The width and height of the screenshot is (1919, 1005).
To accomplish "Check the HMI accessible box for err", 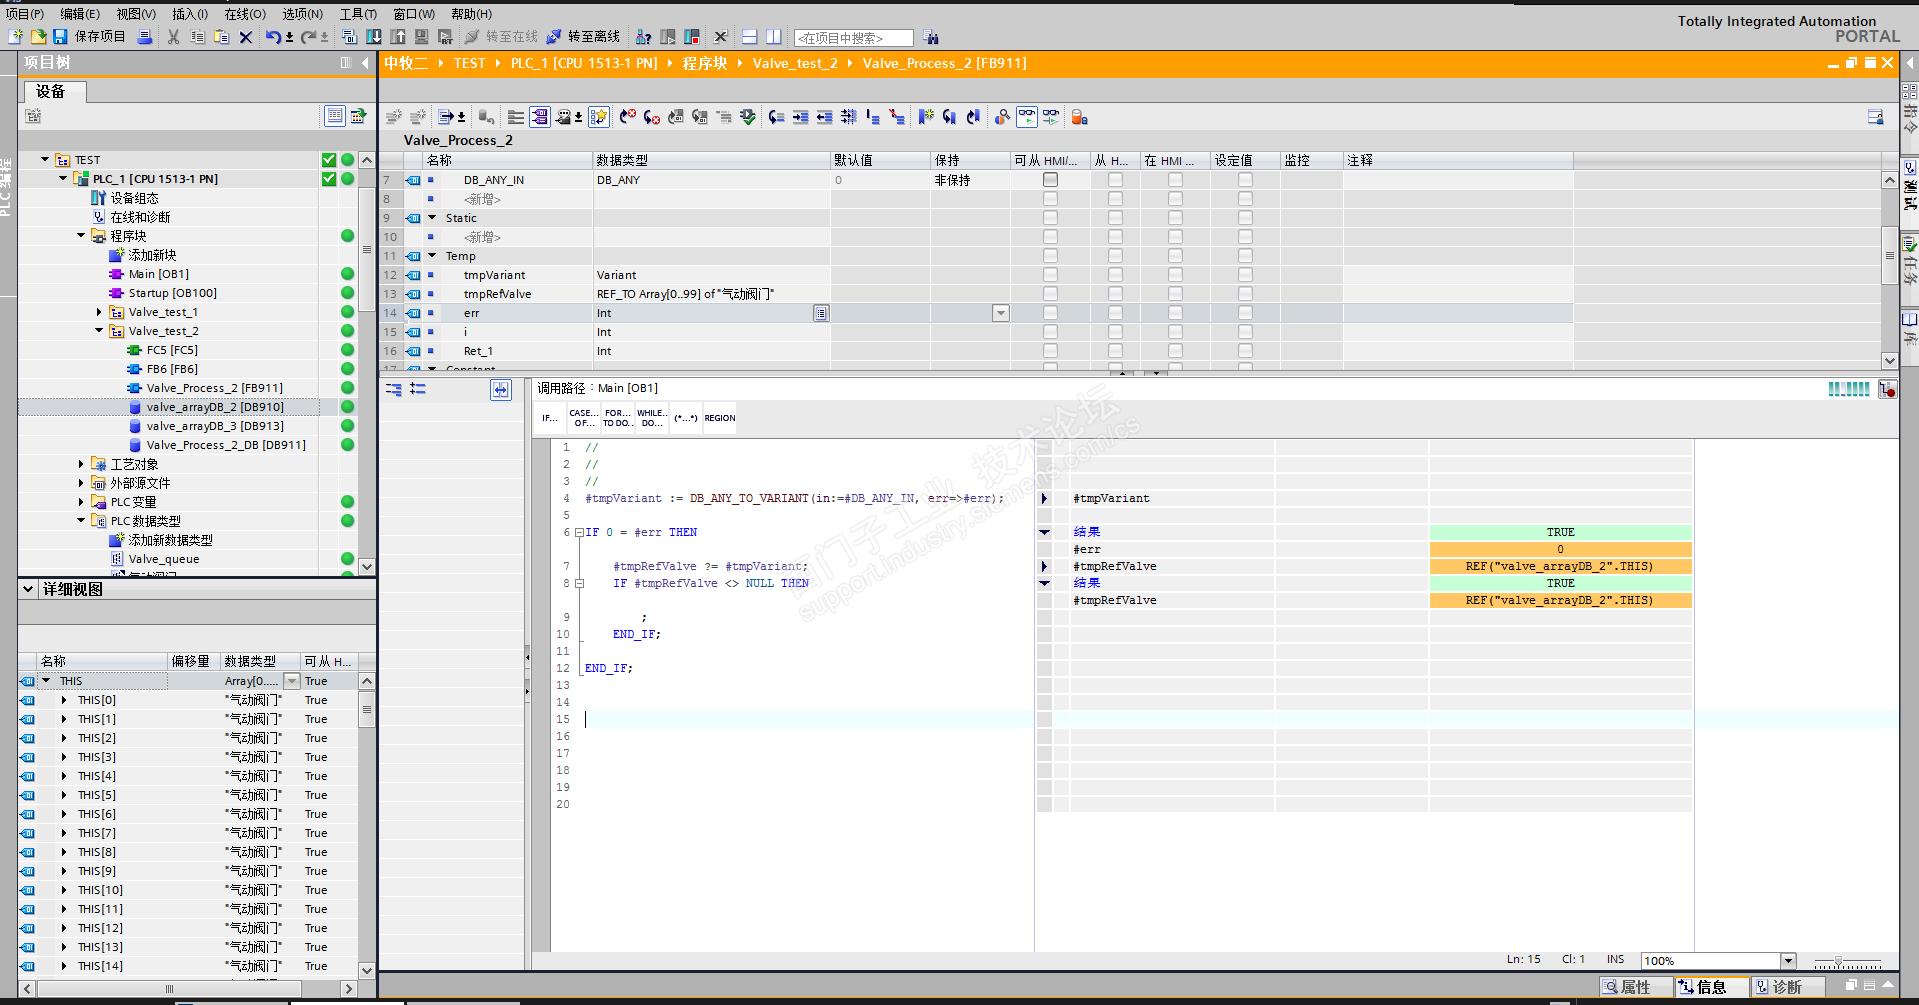I will [1050, 313].
